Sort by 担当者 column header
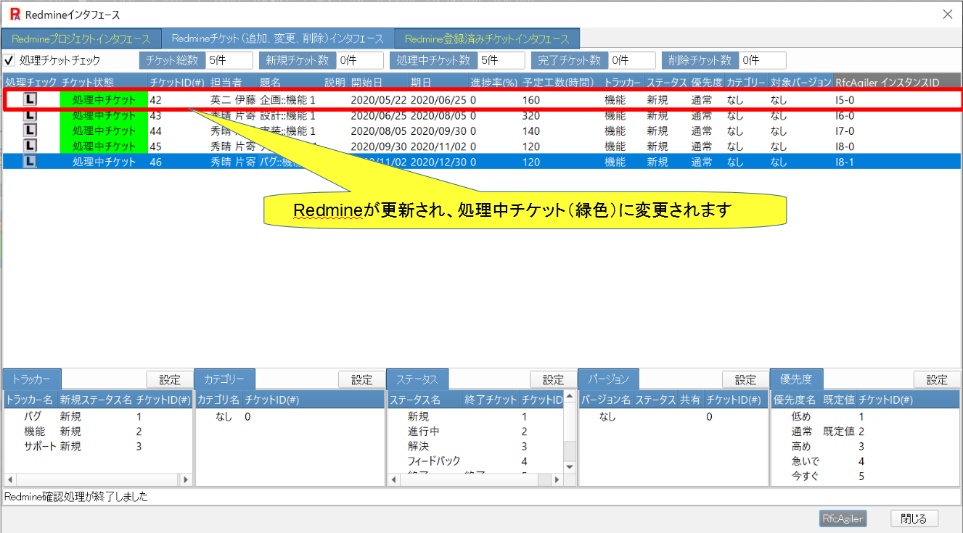The width and height of the screenshot is (963, 533). tap(226, 82)
